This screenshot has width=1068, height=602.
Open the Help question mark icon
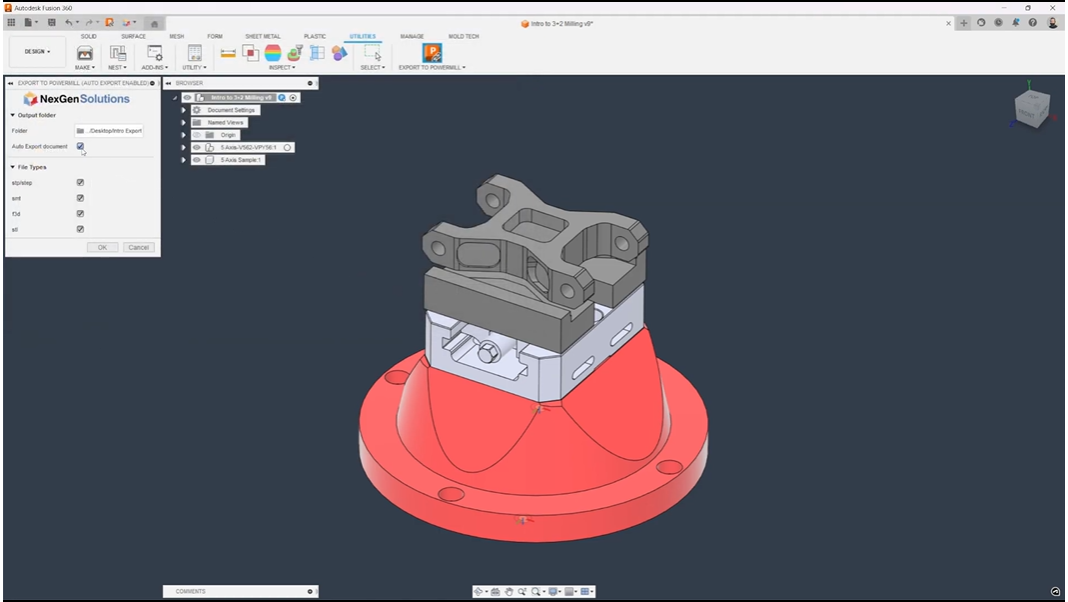coord(1033,22)
